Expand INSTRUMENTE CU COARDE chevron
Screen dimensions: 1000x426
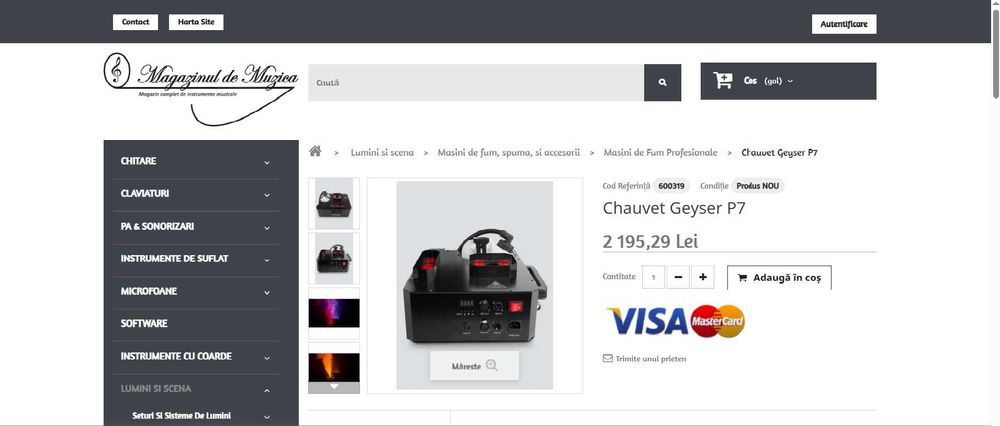(x=267, y=358)
